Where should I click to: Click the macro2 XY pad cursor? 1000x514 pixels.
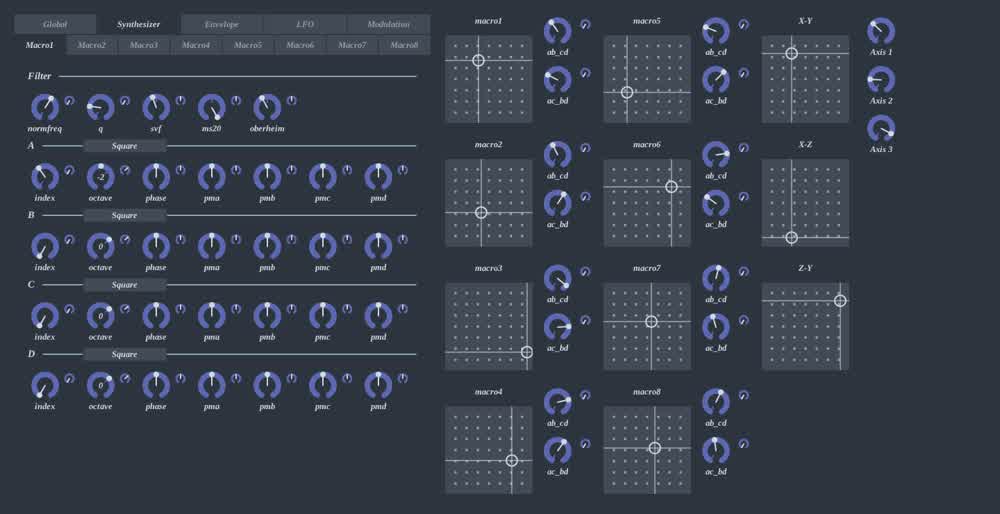pos(482,212)
